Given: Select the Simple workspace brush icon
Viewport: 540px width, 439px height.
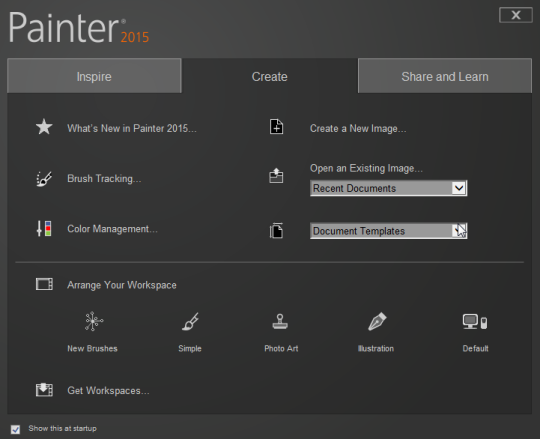Looking at the screenshot, I should click(190, 321).
